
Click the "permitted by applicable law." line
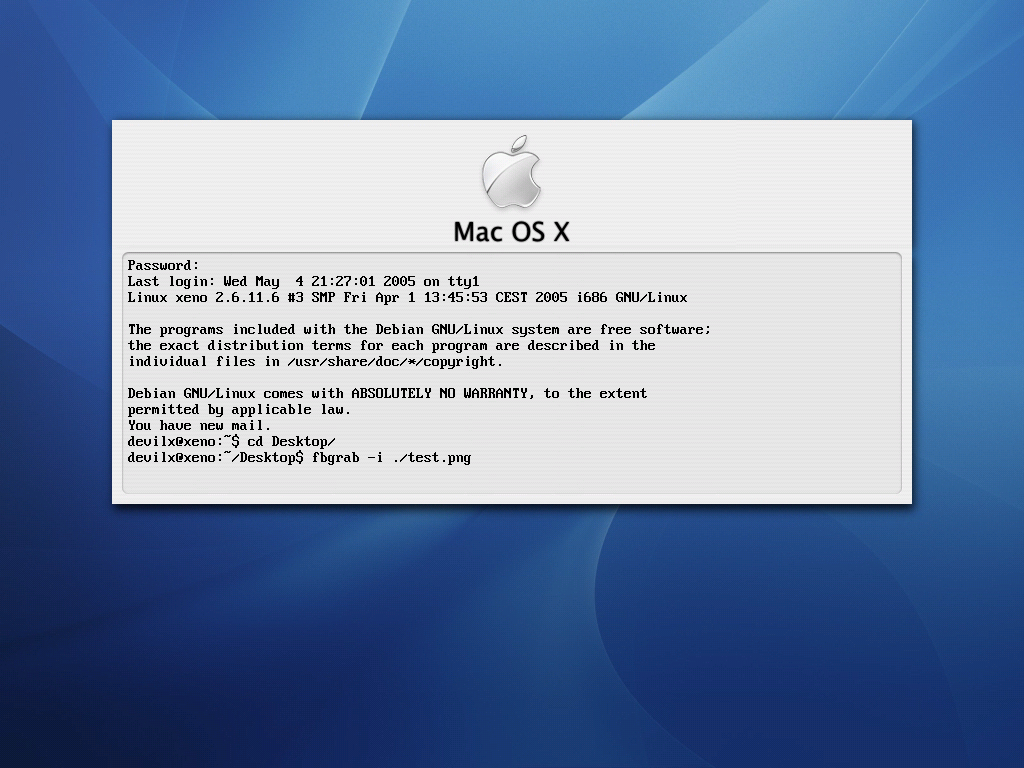[240, 410]
